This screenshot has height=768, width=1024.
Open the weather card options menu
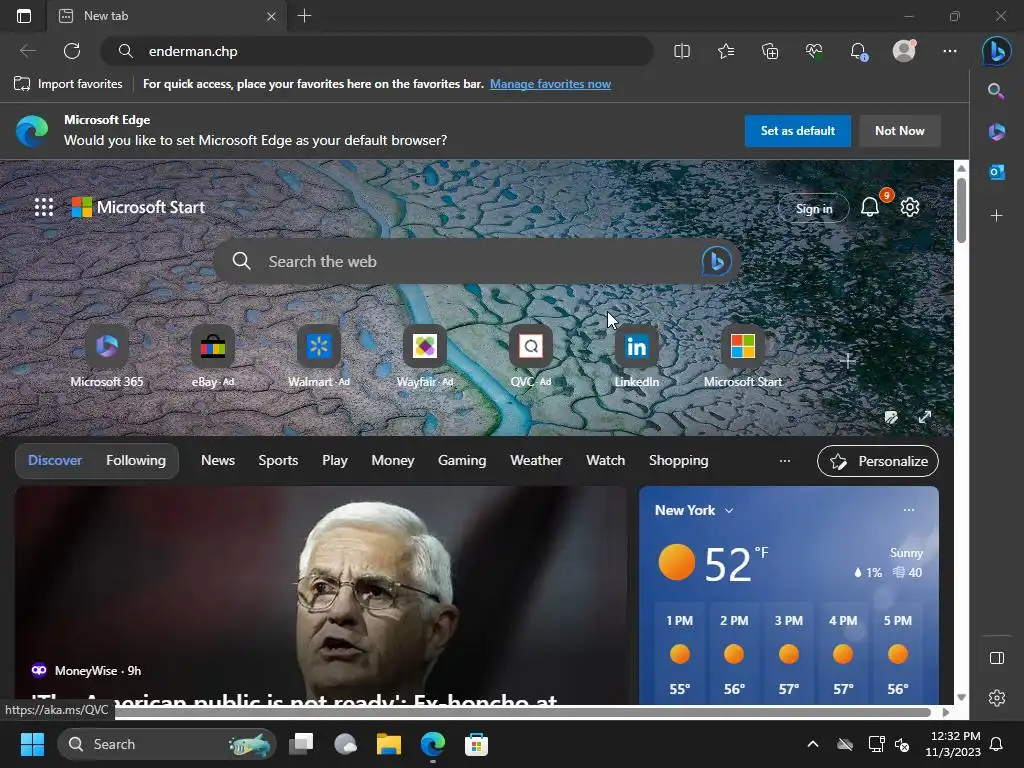[908, 510]
